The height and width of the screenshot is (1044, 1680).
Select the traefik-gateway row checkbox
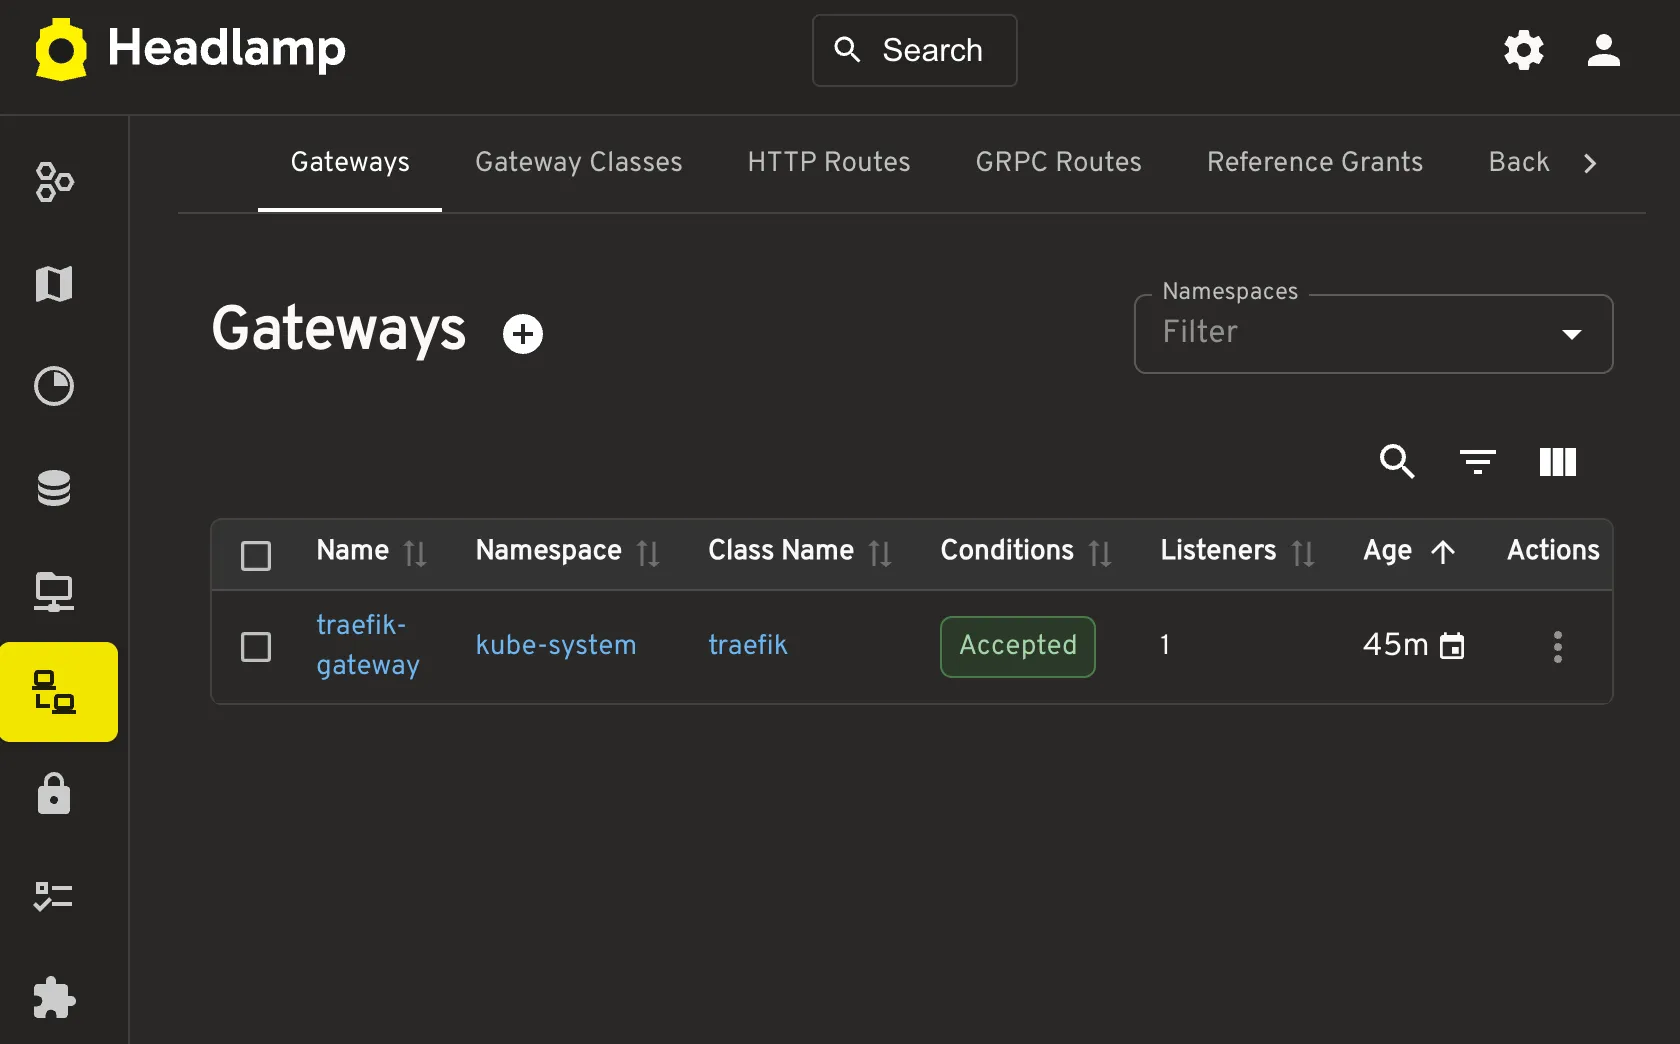[256, 647]
